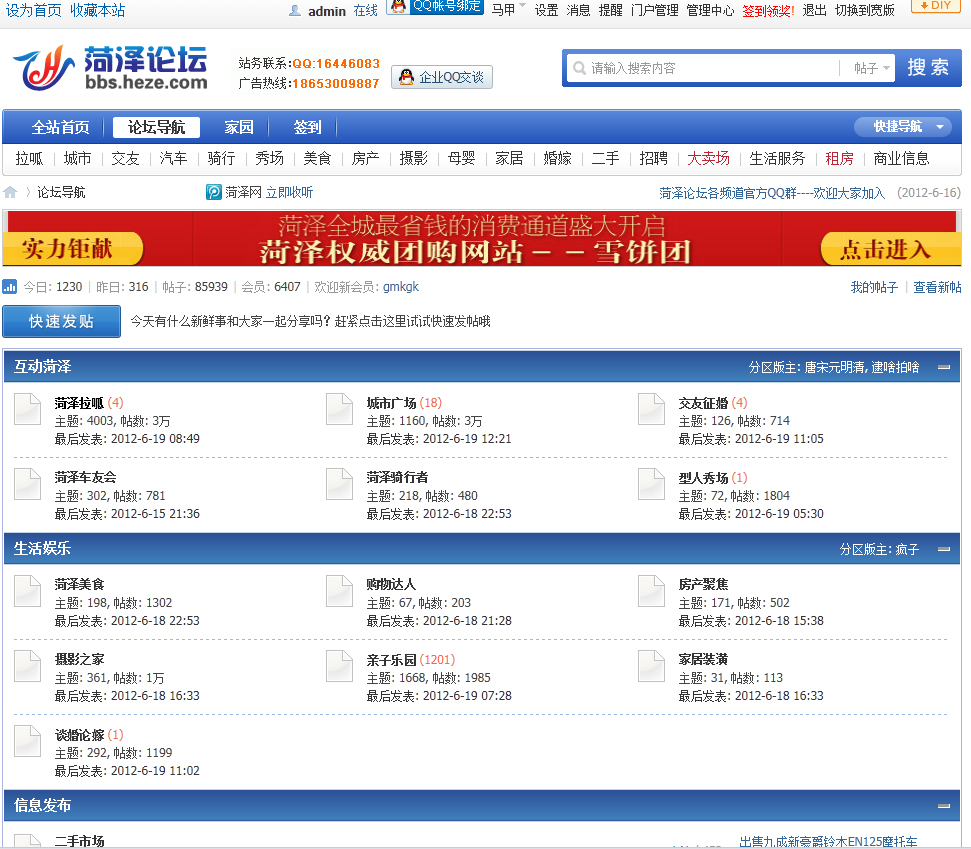Open 大卖场 in the sub navigation

click(708, 159)
